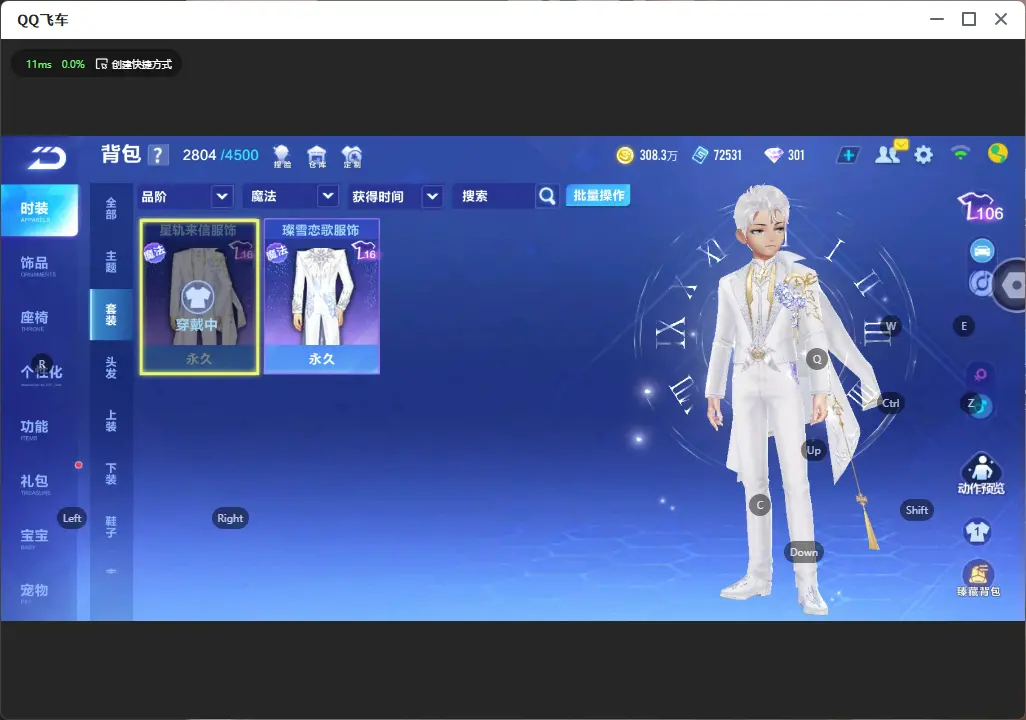Screen dimensions: 1026x720
Task: Switch to the car view icon
Action: (x=982, y=251)
